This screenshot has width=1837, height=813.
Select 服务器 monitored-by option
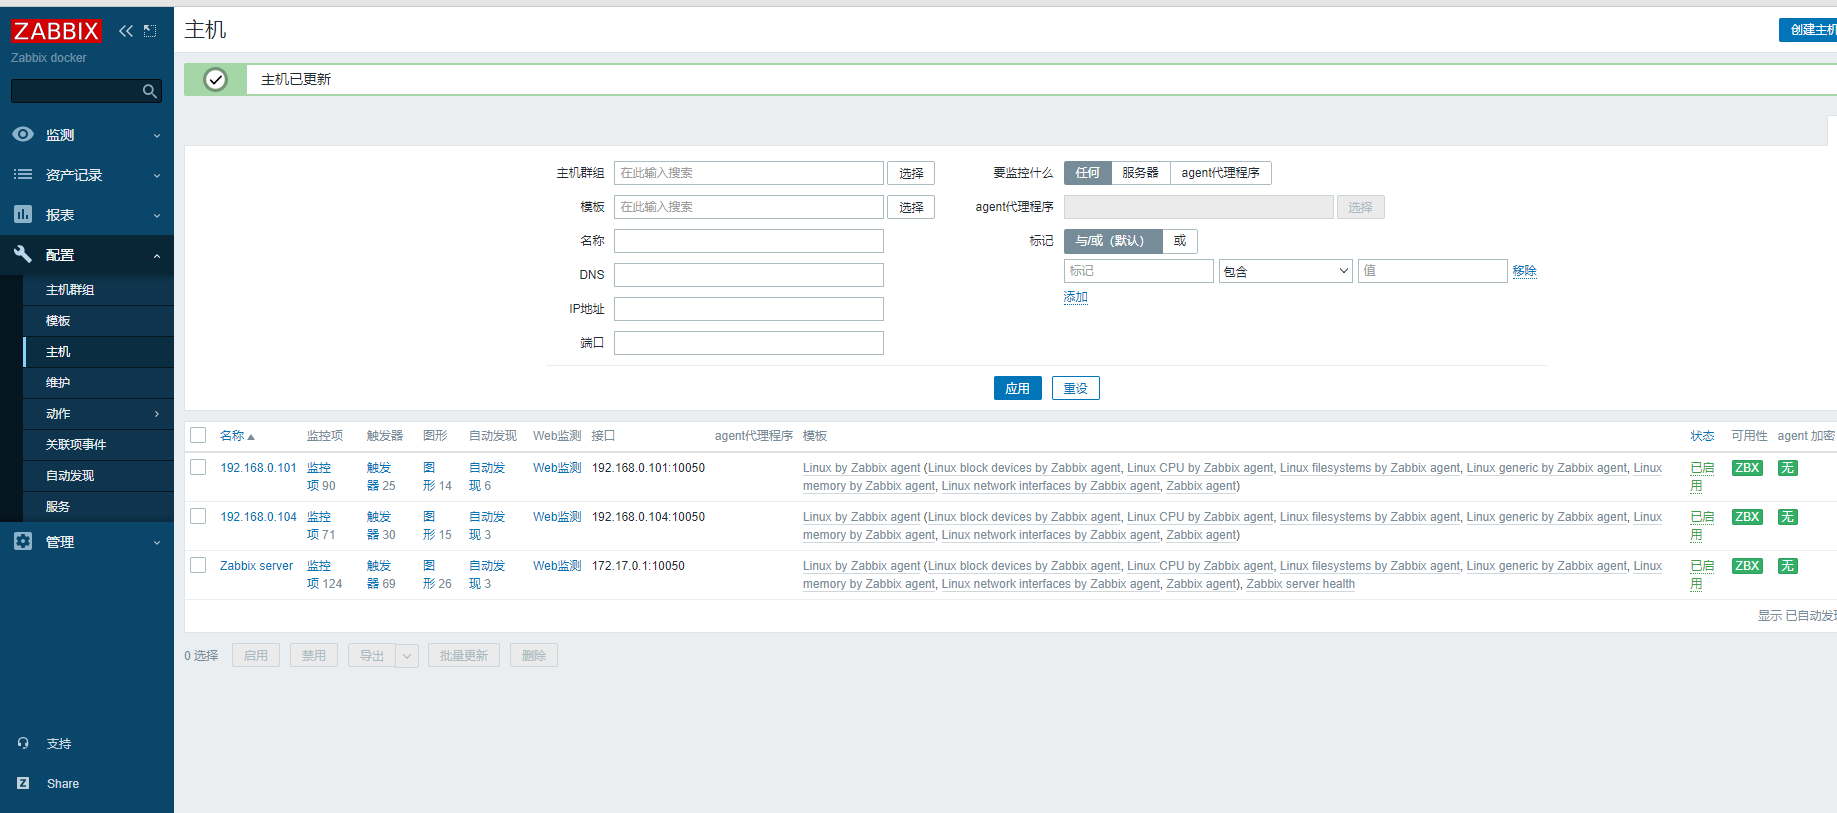[x=1140, y=173]
